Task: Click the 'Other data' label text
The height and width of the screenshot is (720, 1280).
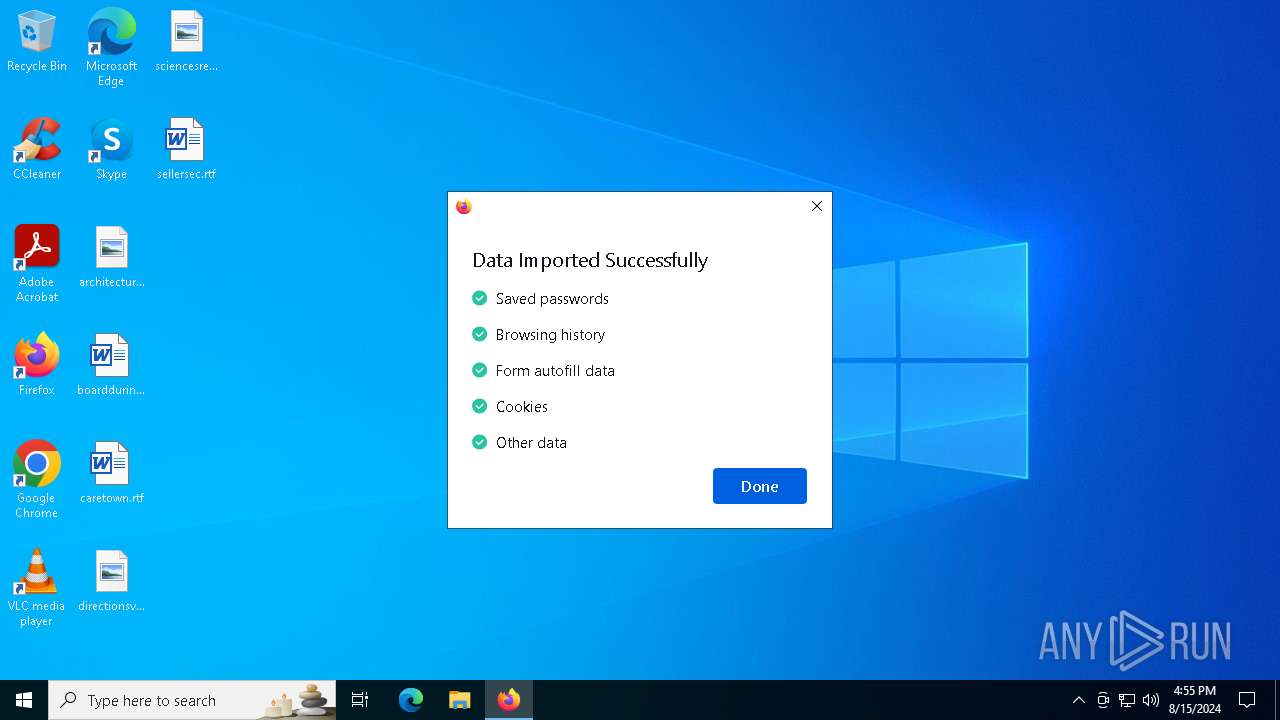Action: pos(531,443)
